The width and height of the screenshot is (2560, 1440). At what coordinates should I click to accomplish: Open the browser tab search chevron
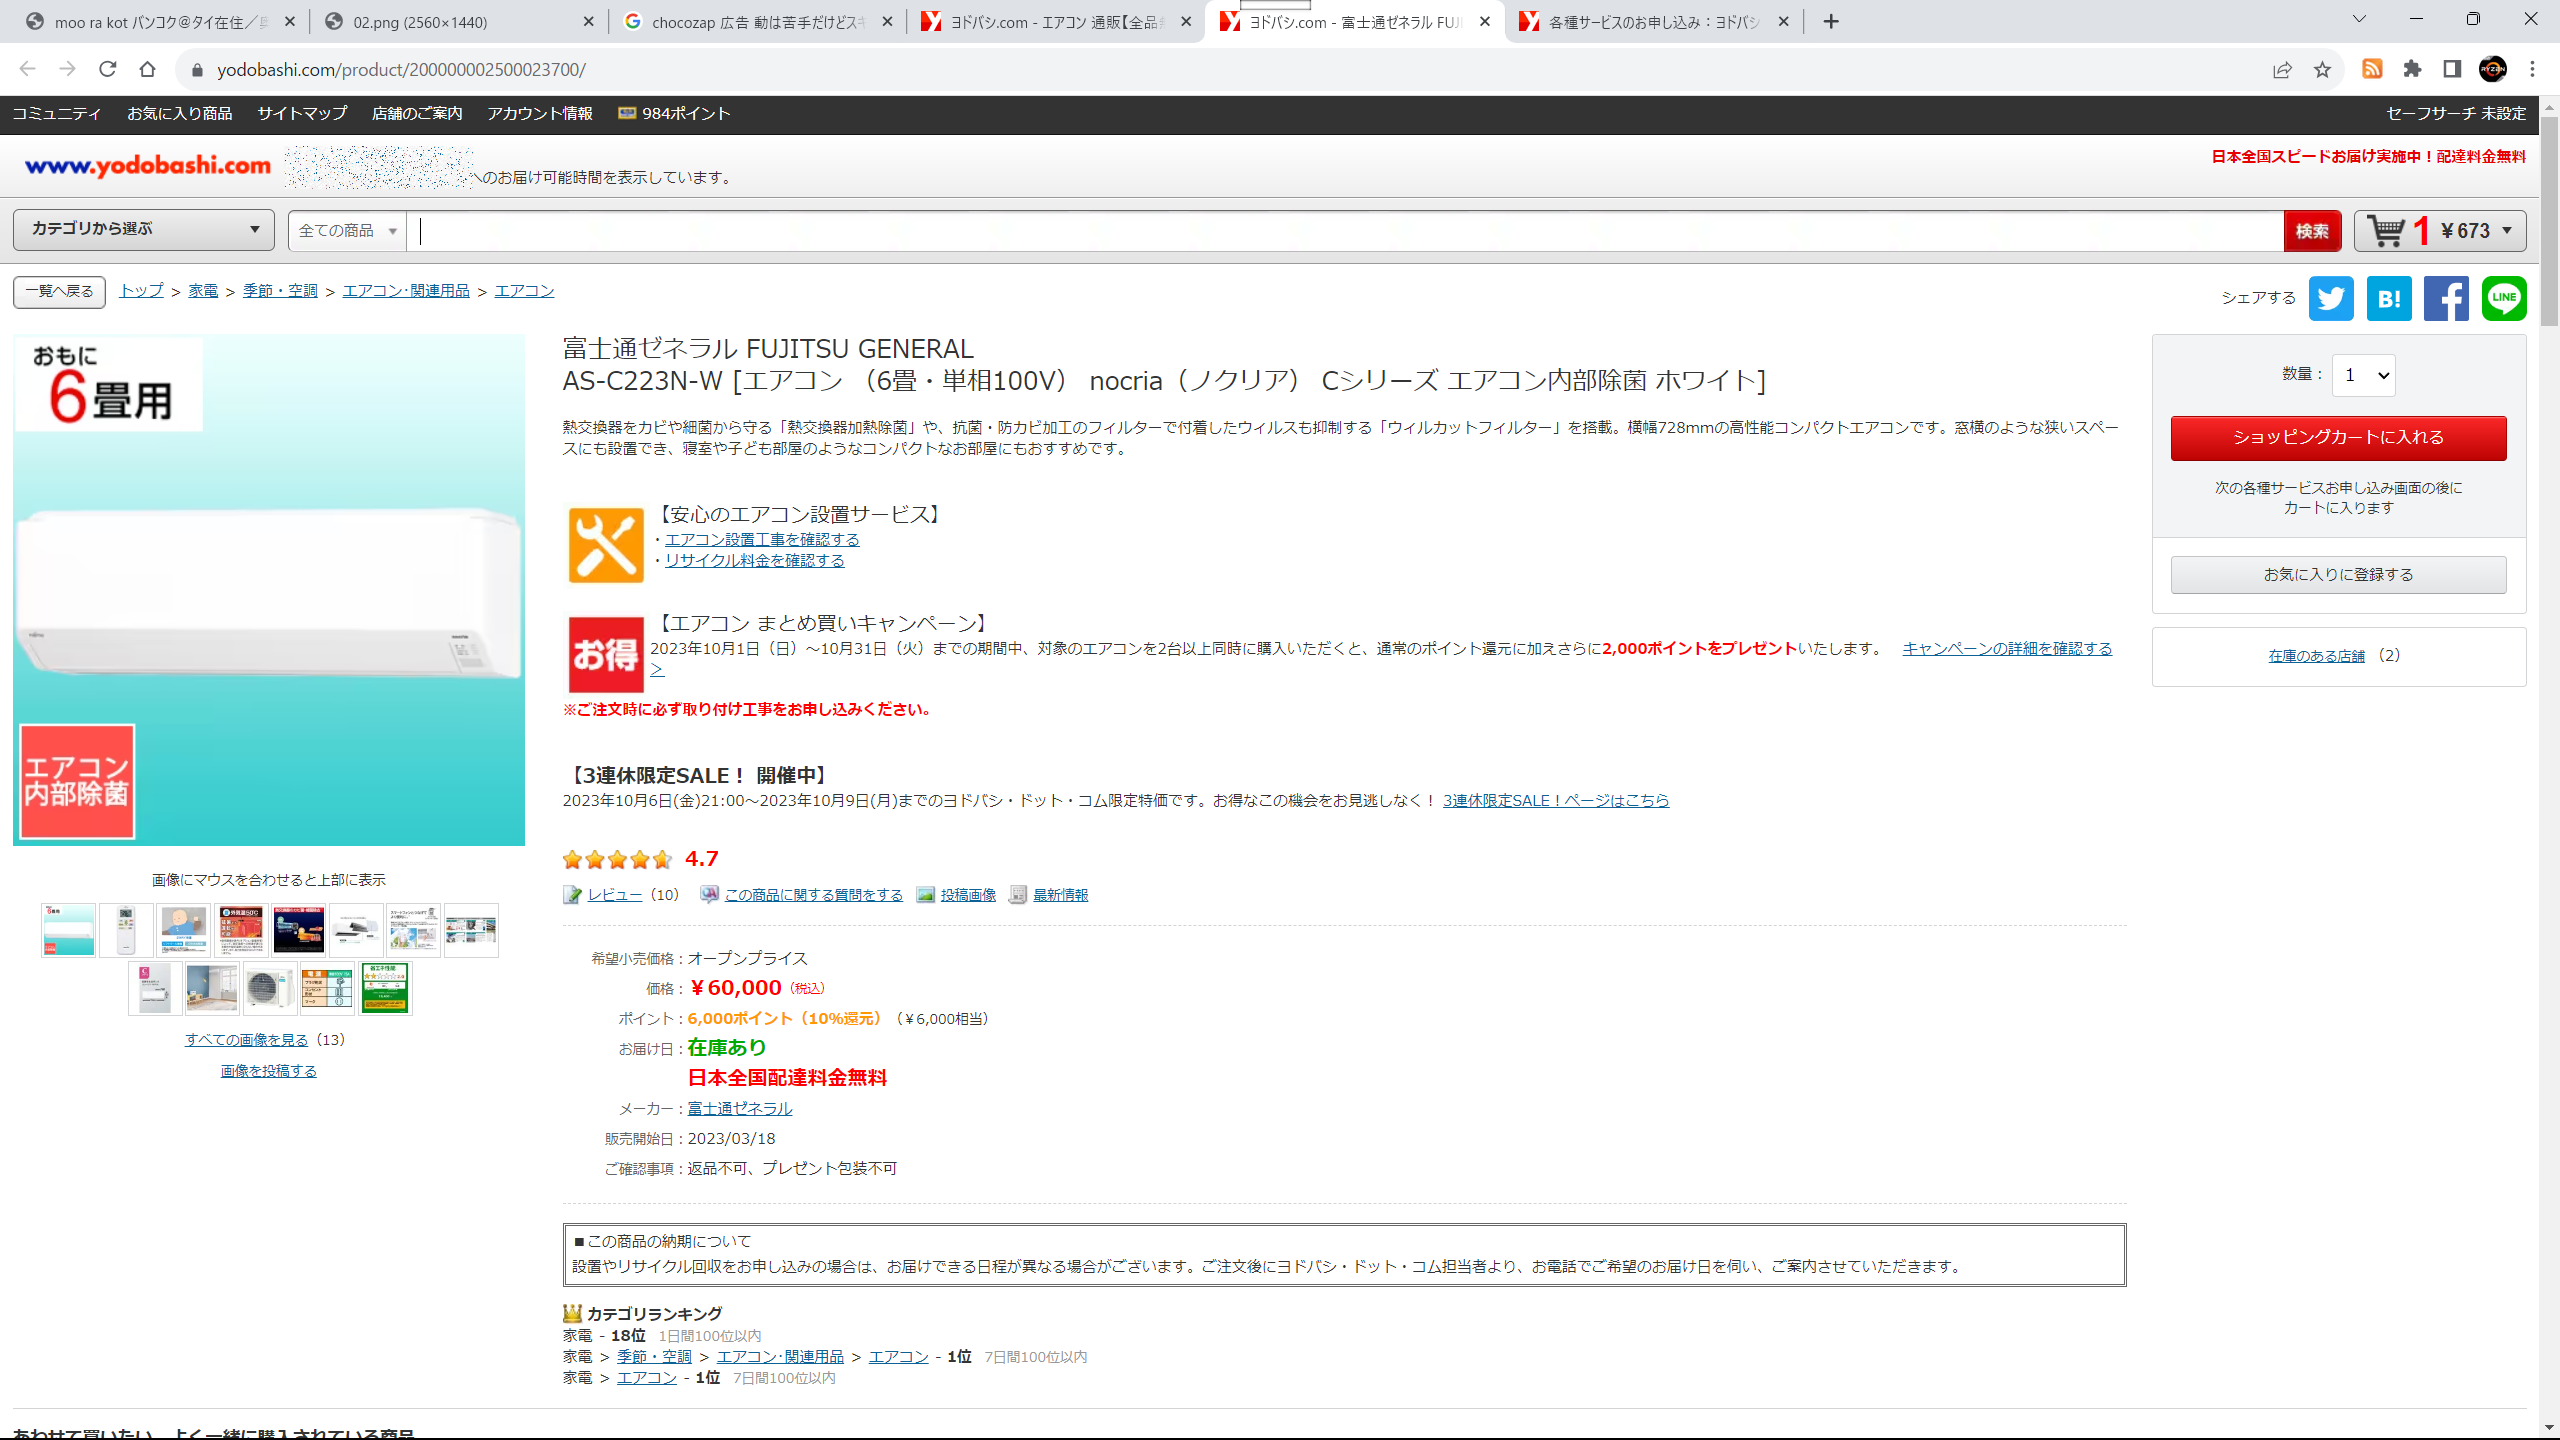[2359, 19]
